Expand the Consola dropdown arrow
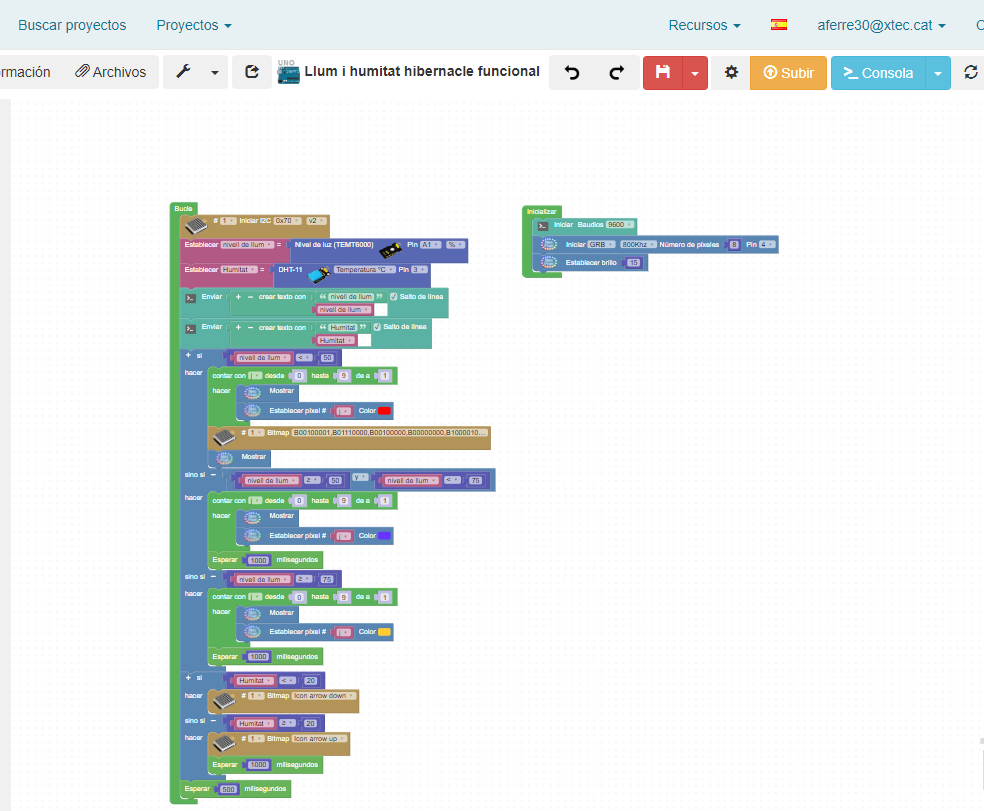 [937, 73]
